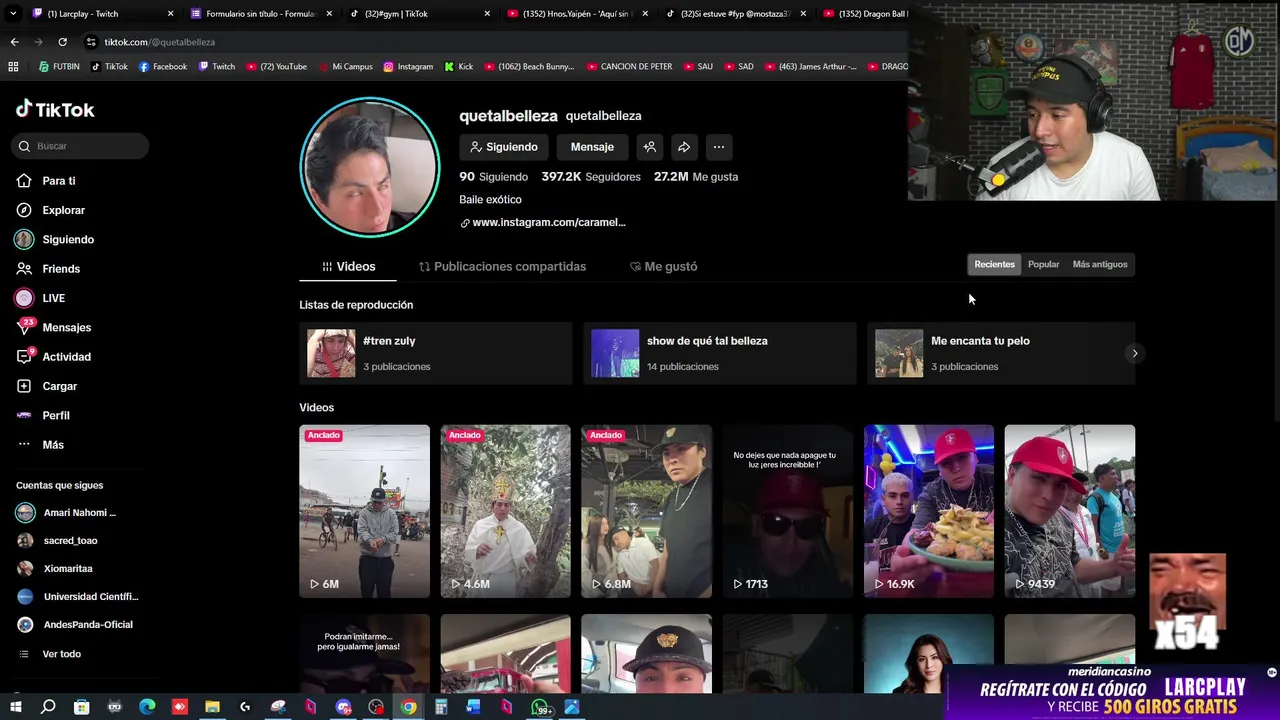1280x720 pixels.
Task: Expand followed accounts with Ver todo
Action: 61,654
